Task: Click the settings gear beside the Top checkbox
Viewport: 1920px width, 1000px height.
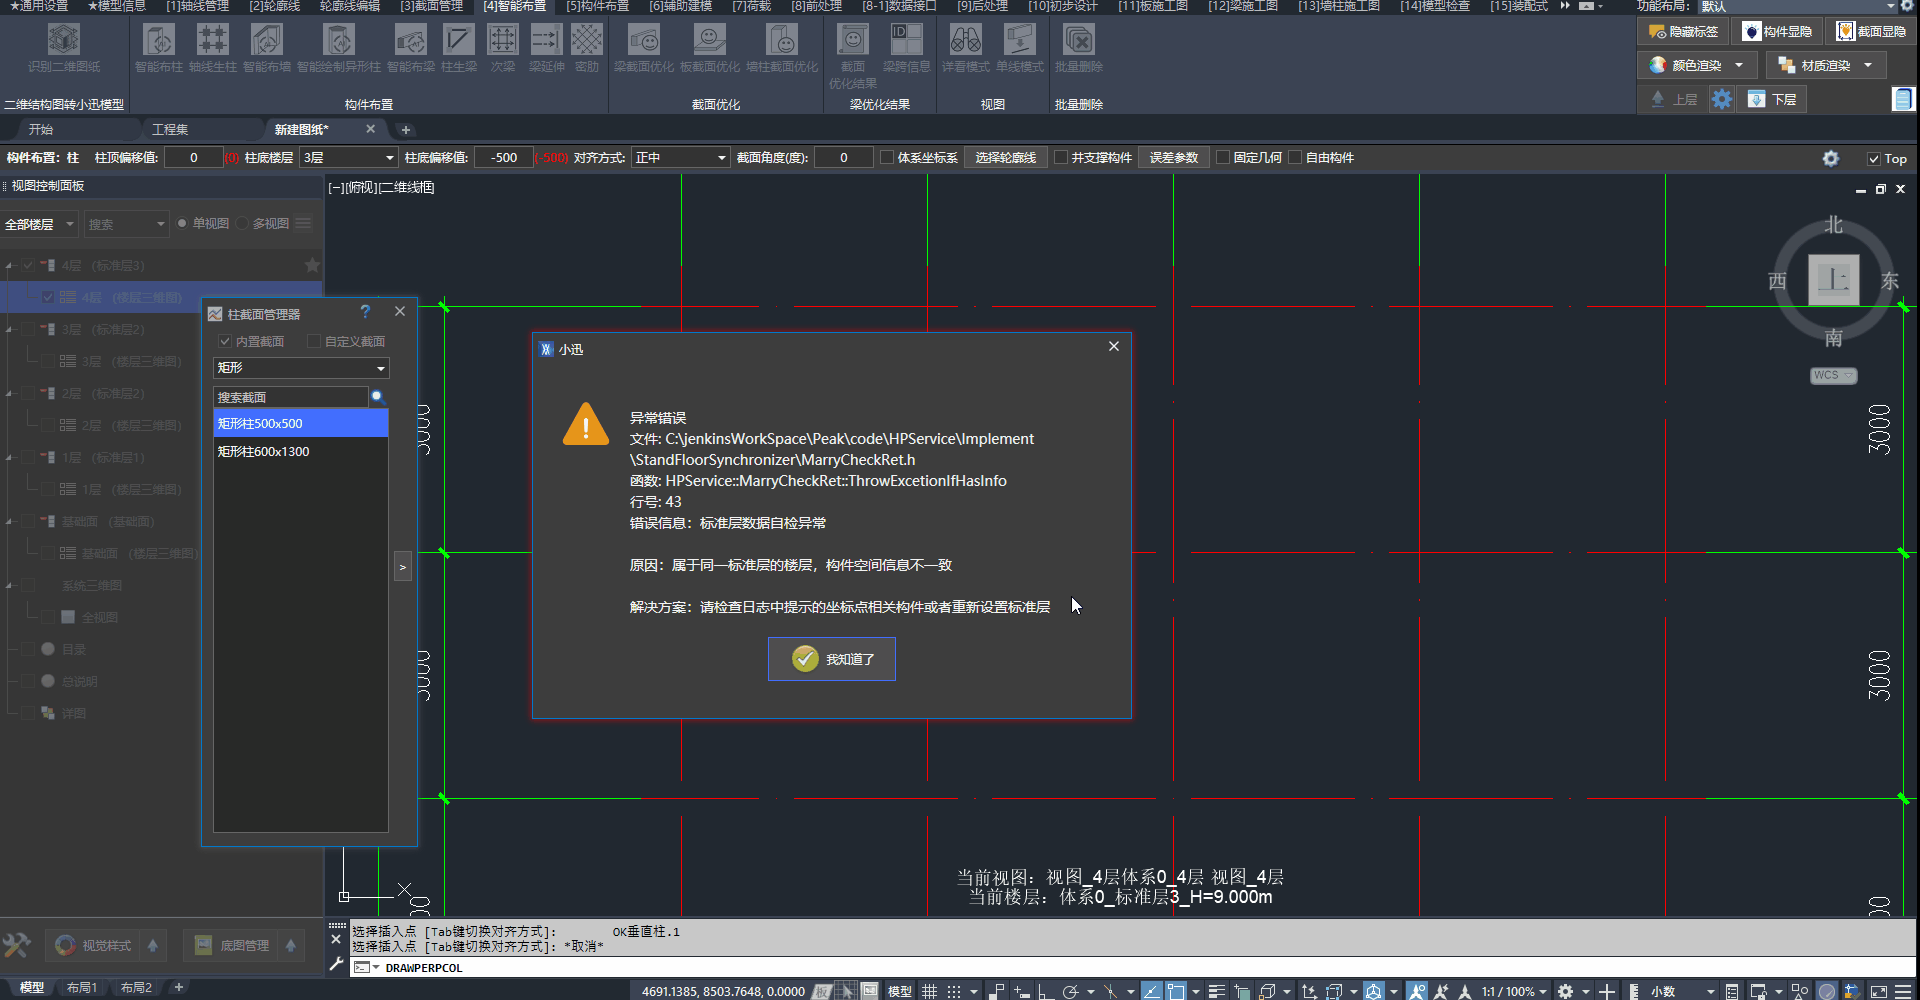Action: click(x=1830, y=158)
